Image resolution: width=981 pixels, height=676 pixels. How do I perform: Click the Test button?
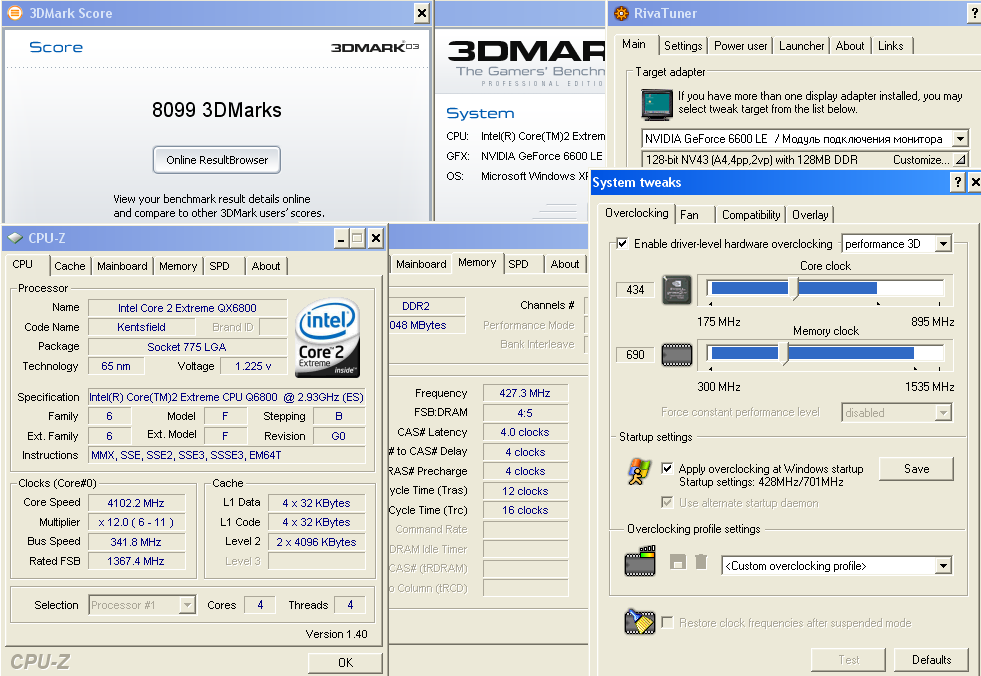pyautogui.click(x=848, y=660)
